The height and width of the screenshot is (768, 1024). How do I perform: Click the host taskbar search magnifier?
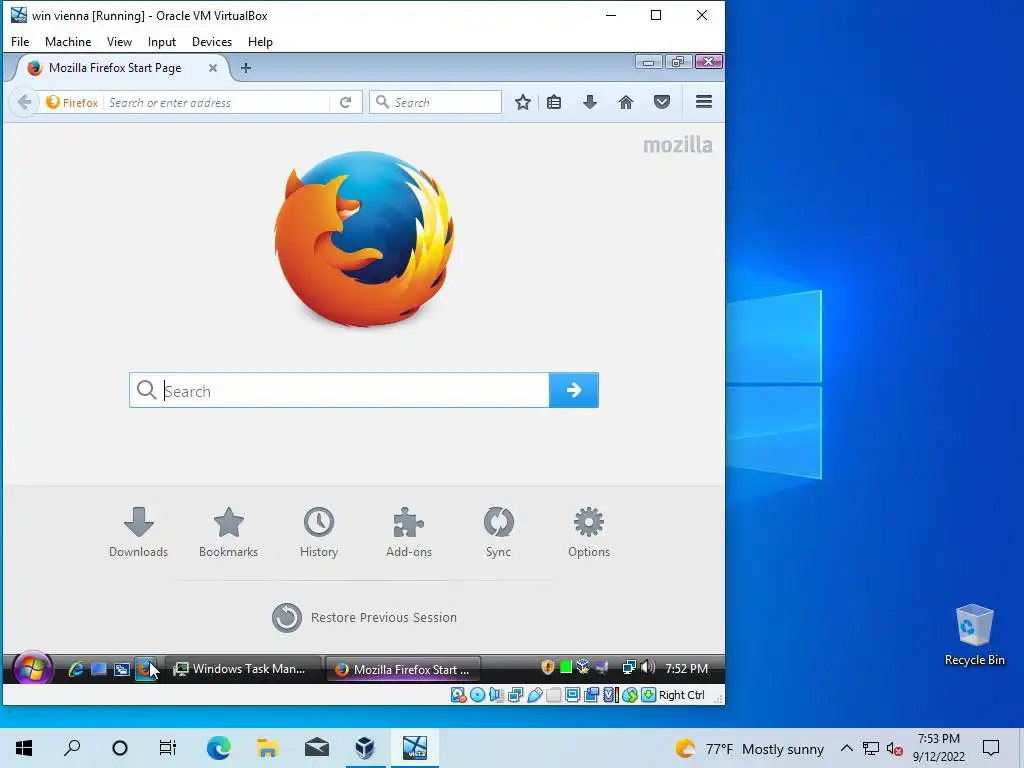click(72, 748)
